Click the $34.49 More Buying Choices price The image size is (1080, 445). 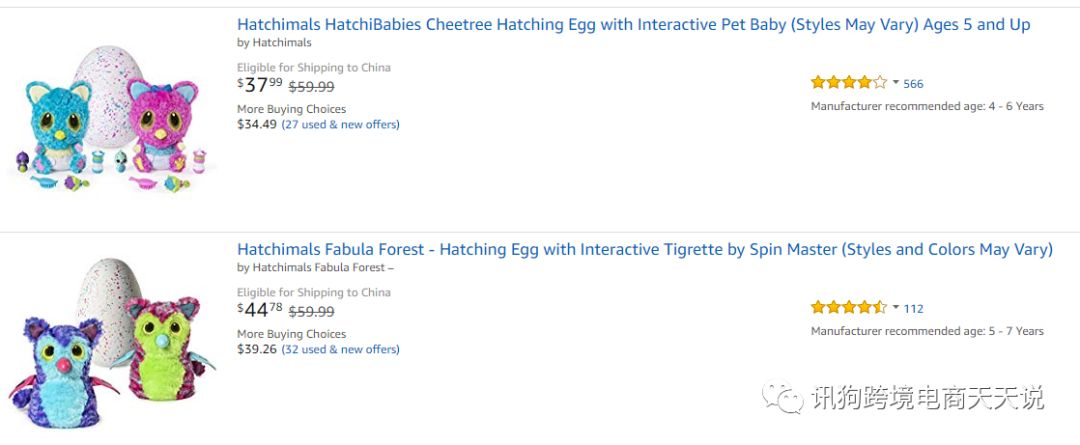click(257, 125)
